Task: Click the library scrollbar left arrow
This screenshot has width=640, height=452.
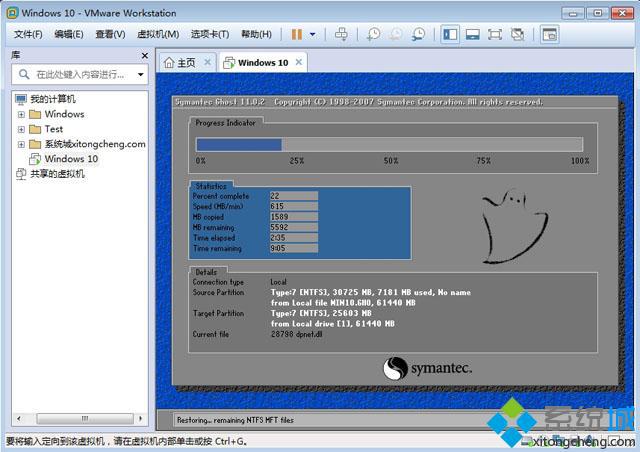Action: [x=19, y=419]
